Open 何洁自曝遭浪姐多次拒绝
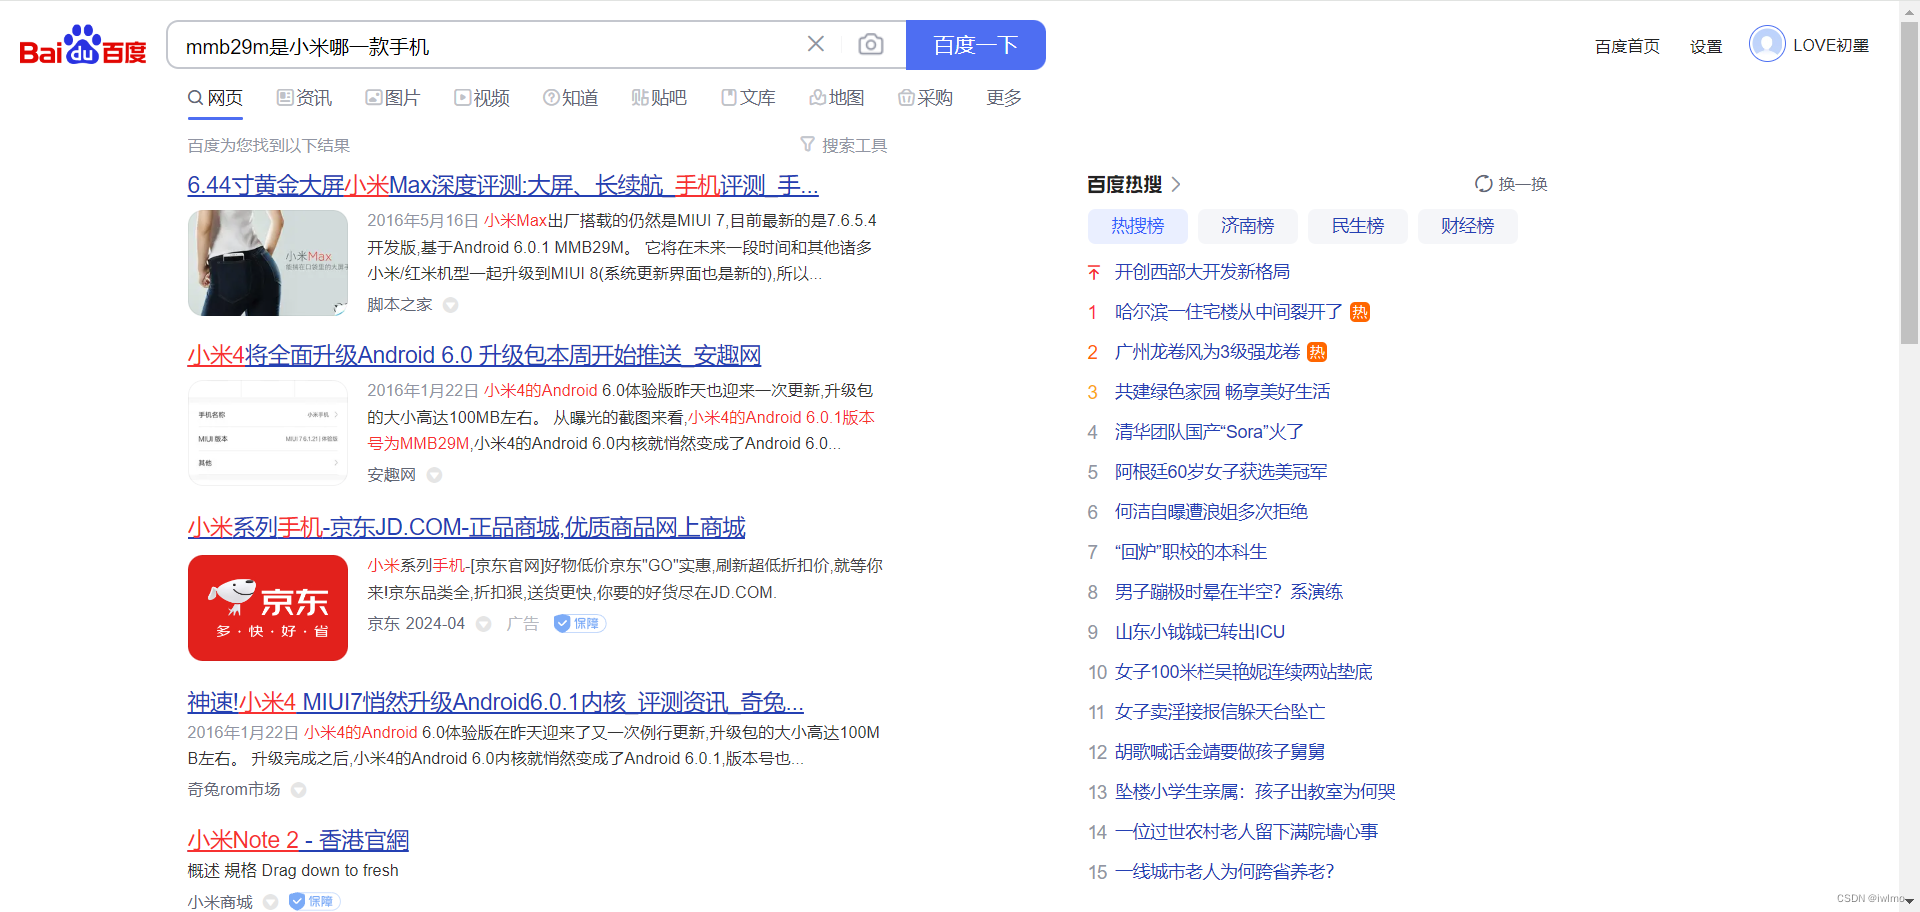The height and width of the screenshot is (912, 1920). coord(1211,512)
